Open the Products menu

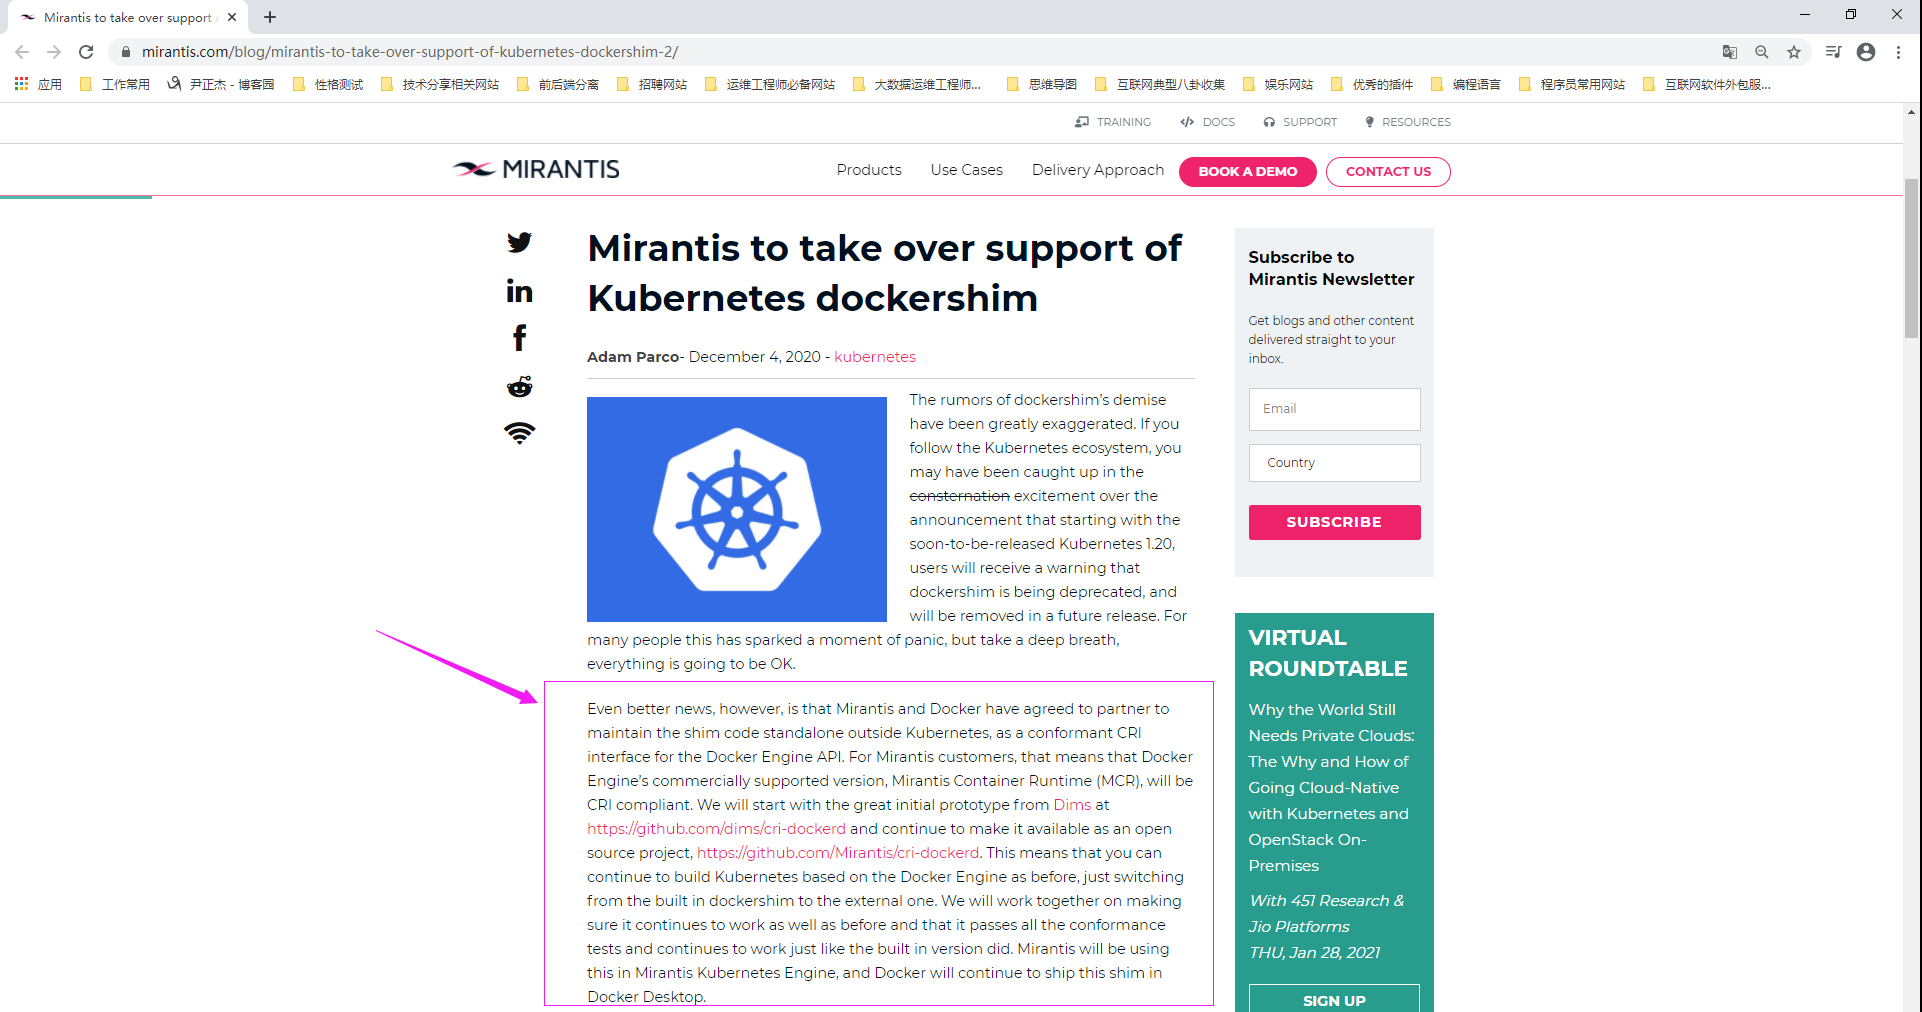pos(868,170)
